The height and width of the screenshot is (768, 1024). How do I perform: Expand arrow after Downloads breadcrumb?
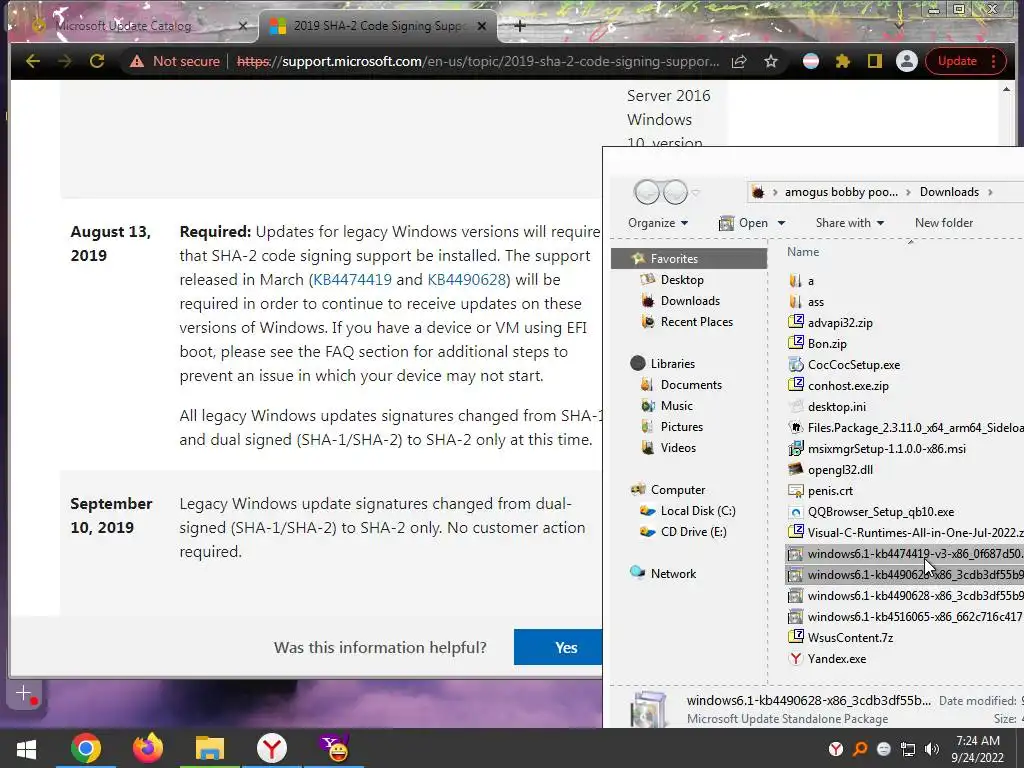pos(990,192)
